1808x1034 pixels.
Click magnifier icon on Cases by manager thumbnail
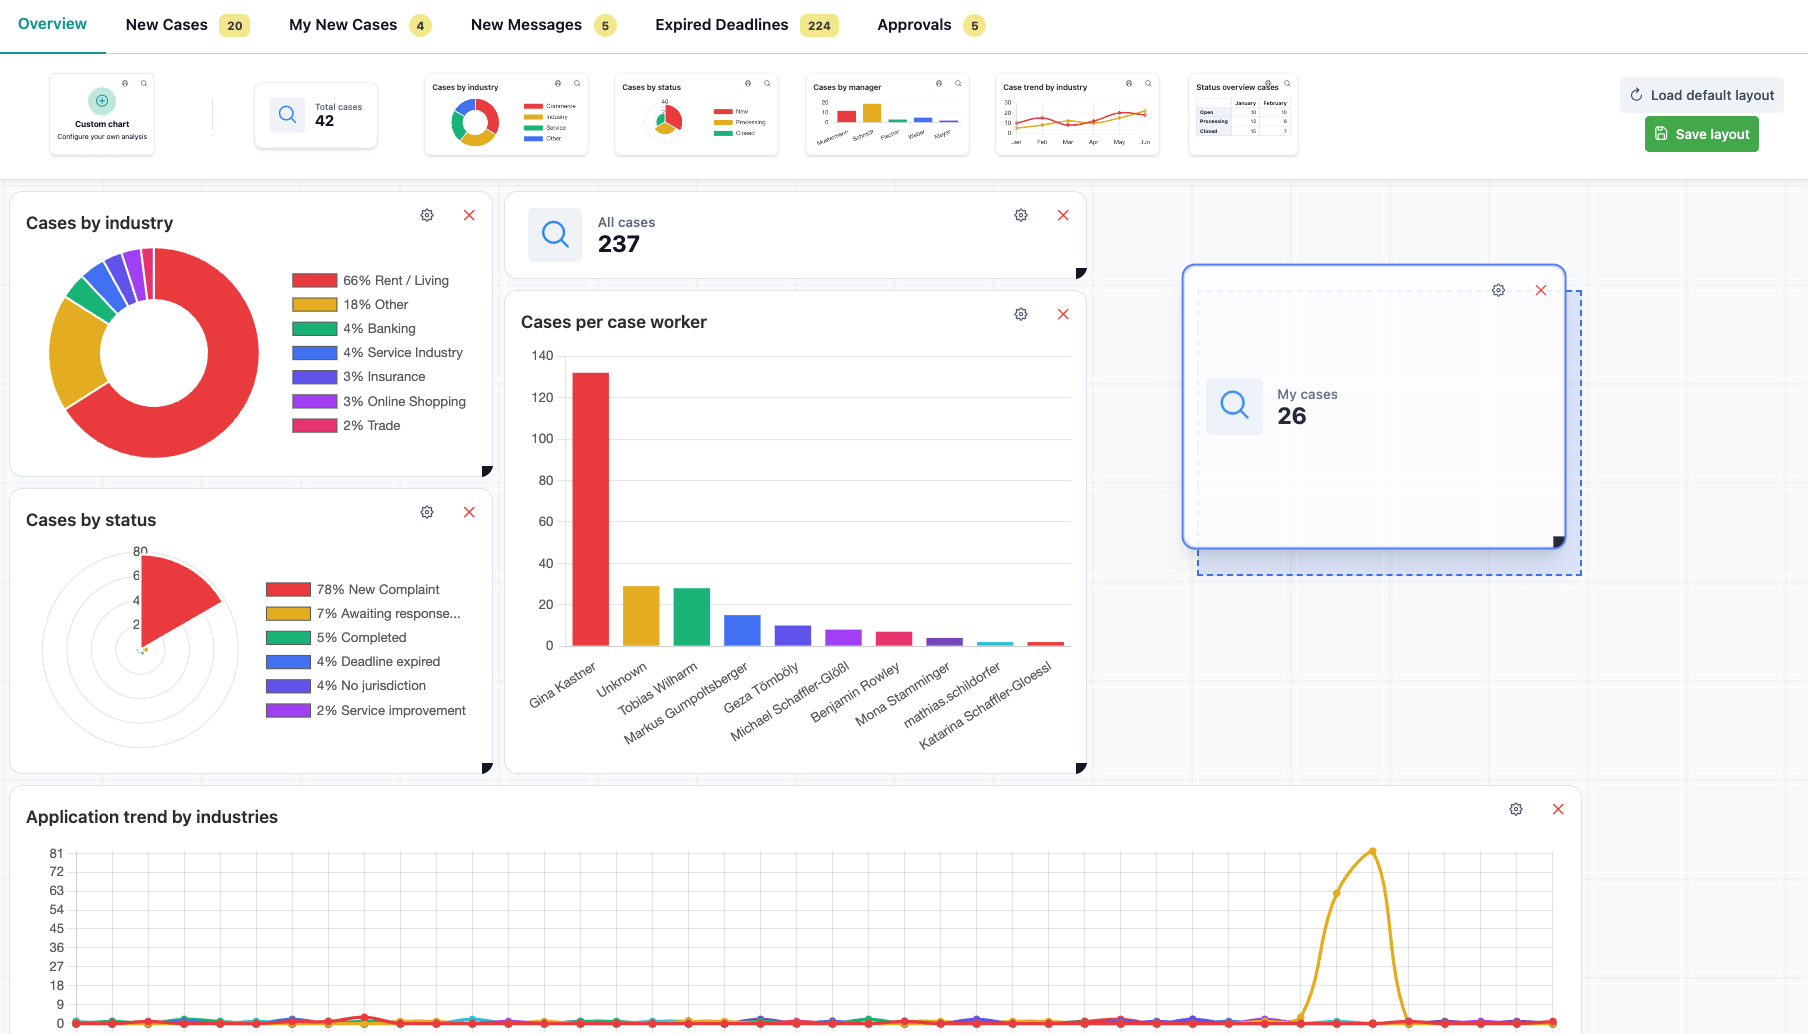click(x=958, y=83)
